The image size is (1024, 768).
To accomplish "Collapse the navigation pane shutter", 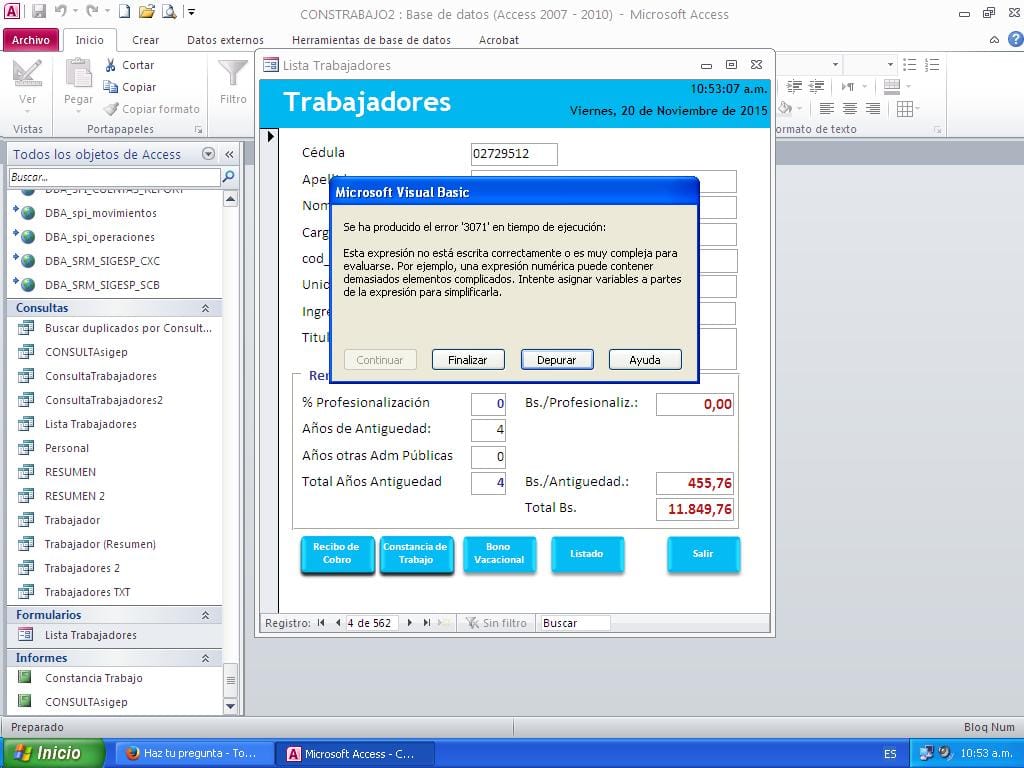I will pyautogui.click(x=227, y=154).
